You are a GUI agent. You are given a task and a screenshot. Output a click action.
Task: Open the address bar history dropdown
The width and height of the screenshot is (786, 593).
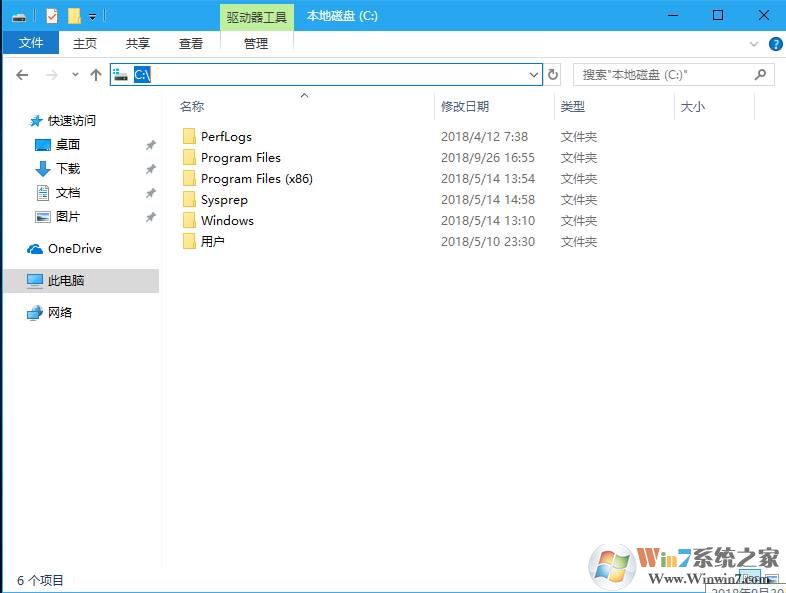coord(533,75)
